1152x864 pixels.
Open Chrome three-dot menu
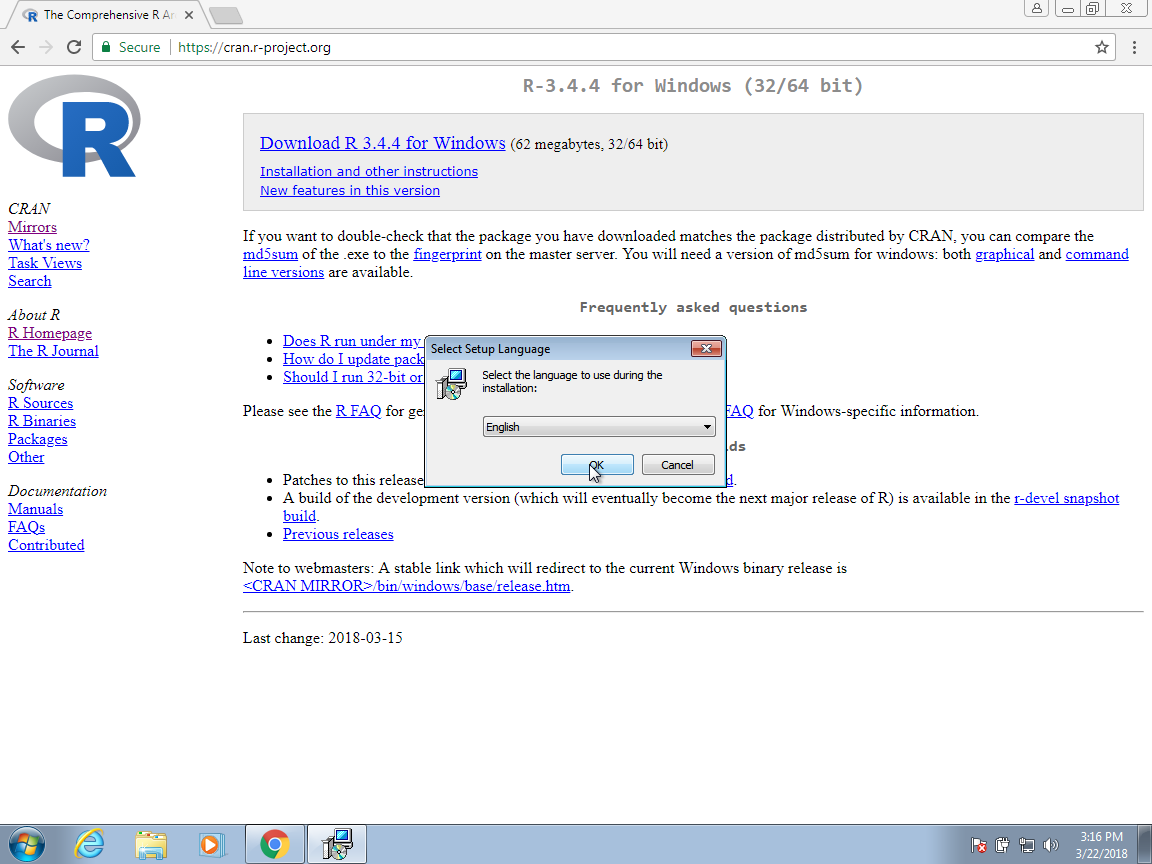point(1134,47)
